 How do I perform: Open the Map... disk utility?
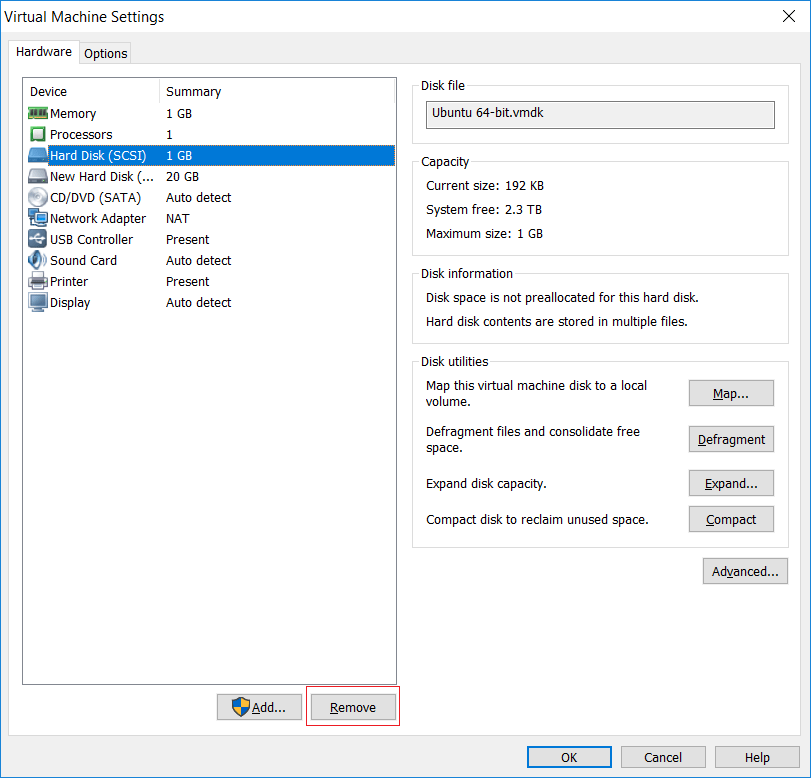[x=731, y=394]
